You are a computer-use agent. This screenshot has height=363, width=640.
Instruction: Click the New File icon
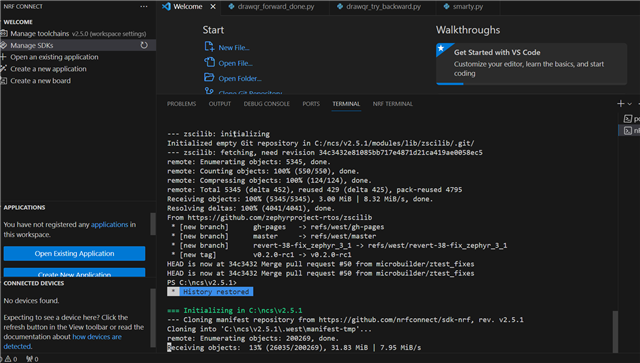[x=209, y=47]
